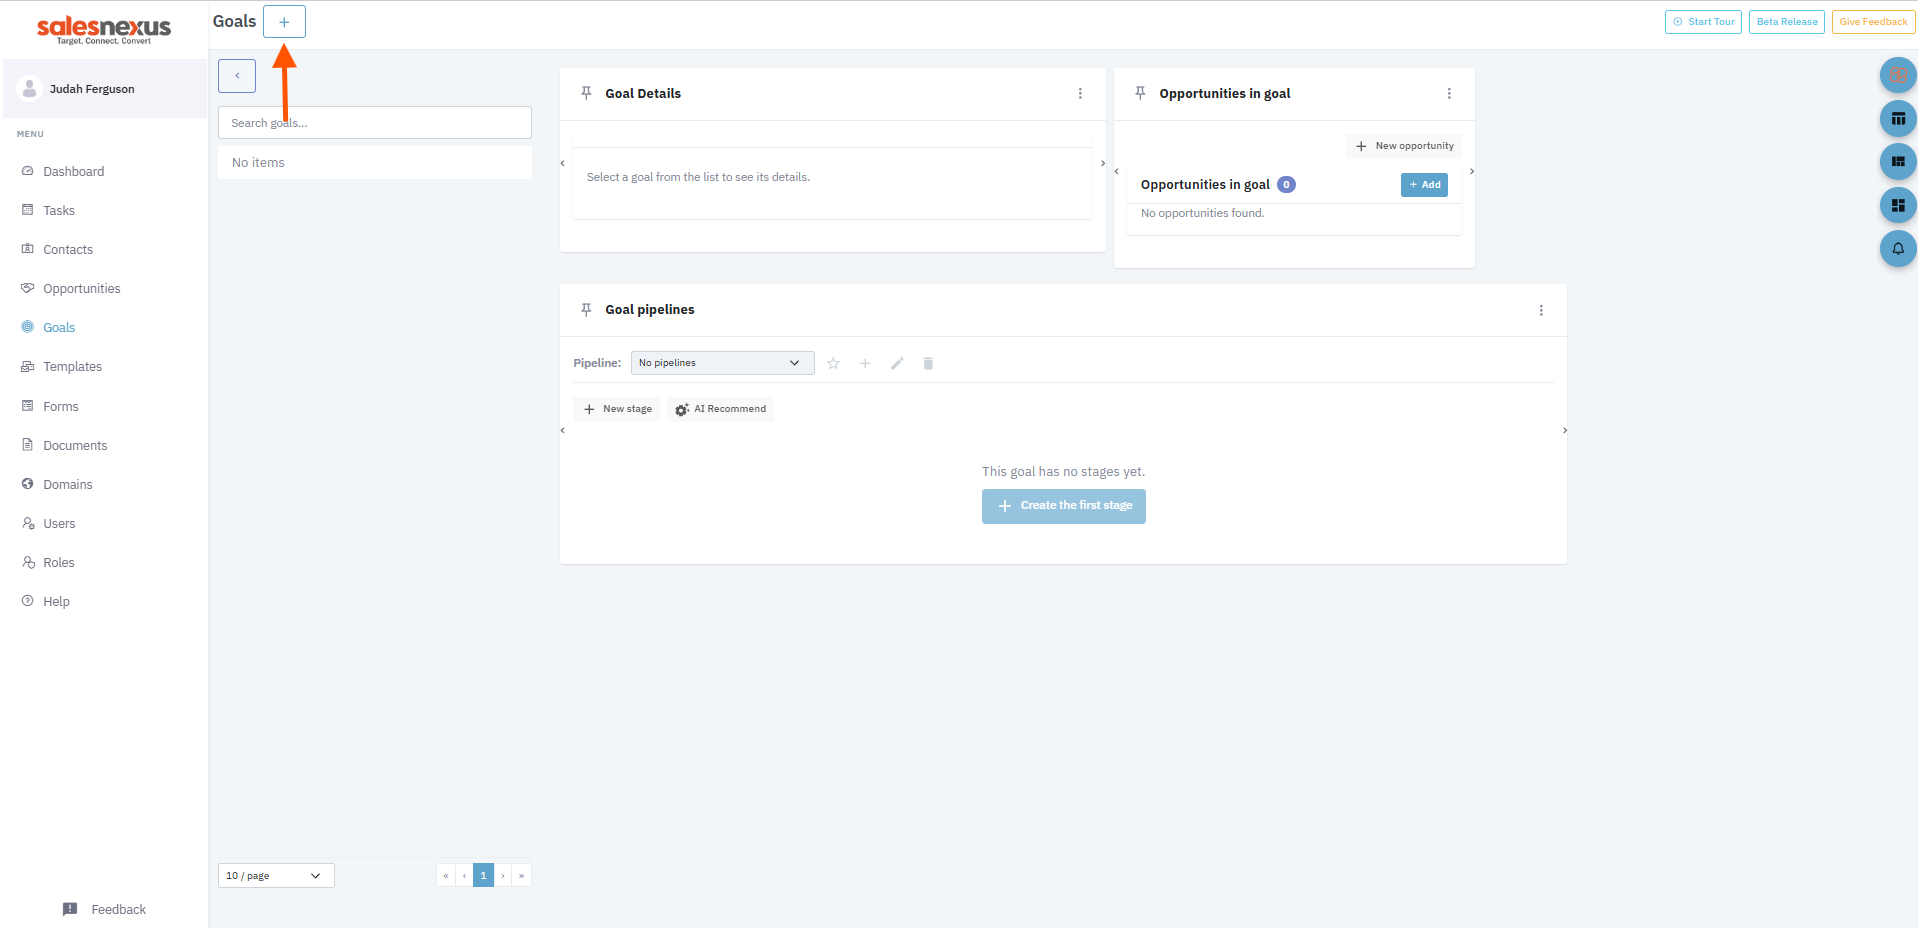Open the Domains menu item
1918x928 pixels.
click(68, 485)
